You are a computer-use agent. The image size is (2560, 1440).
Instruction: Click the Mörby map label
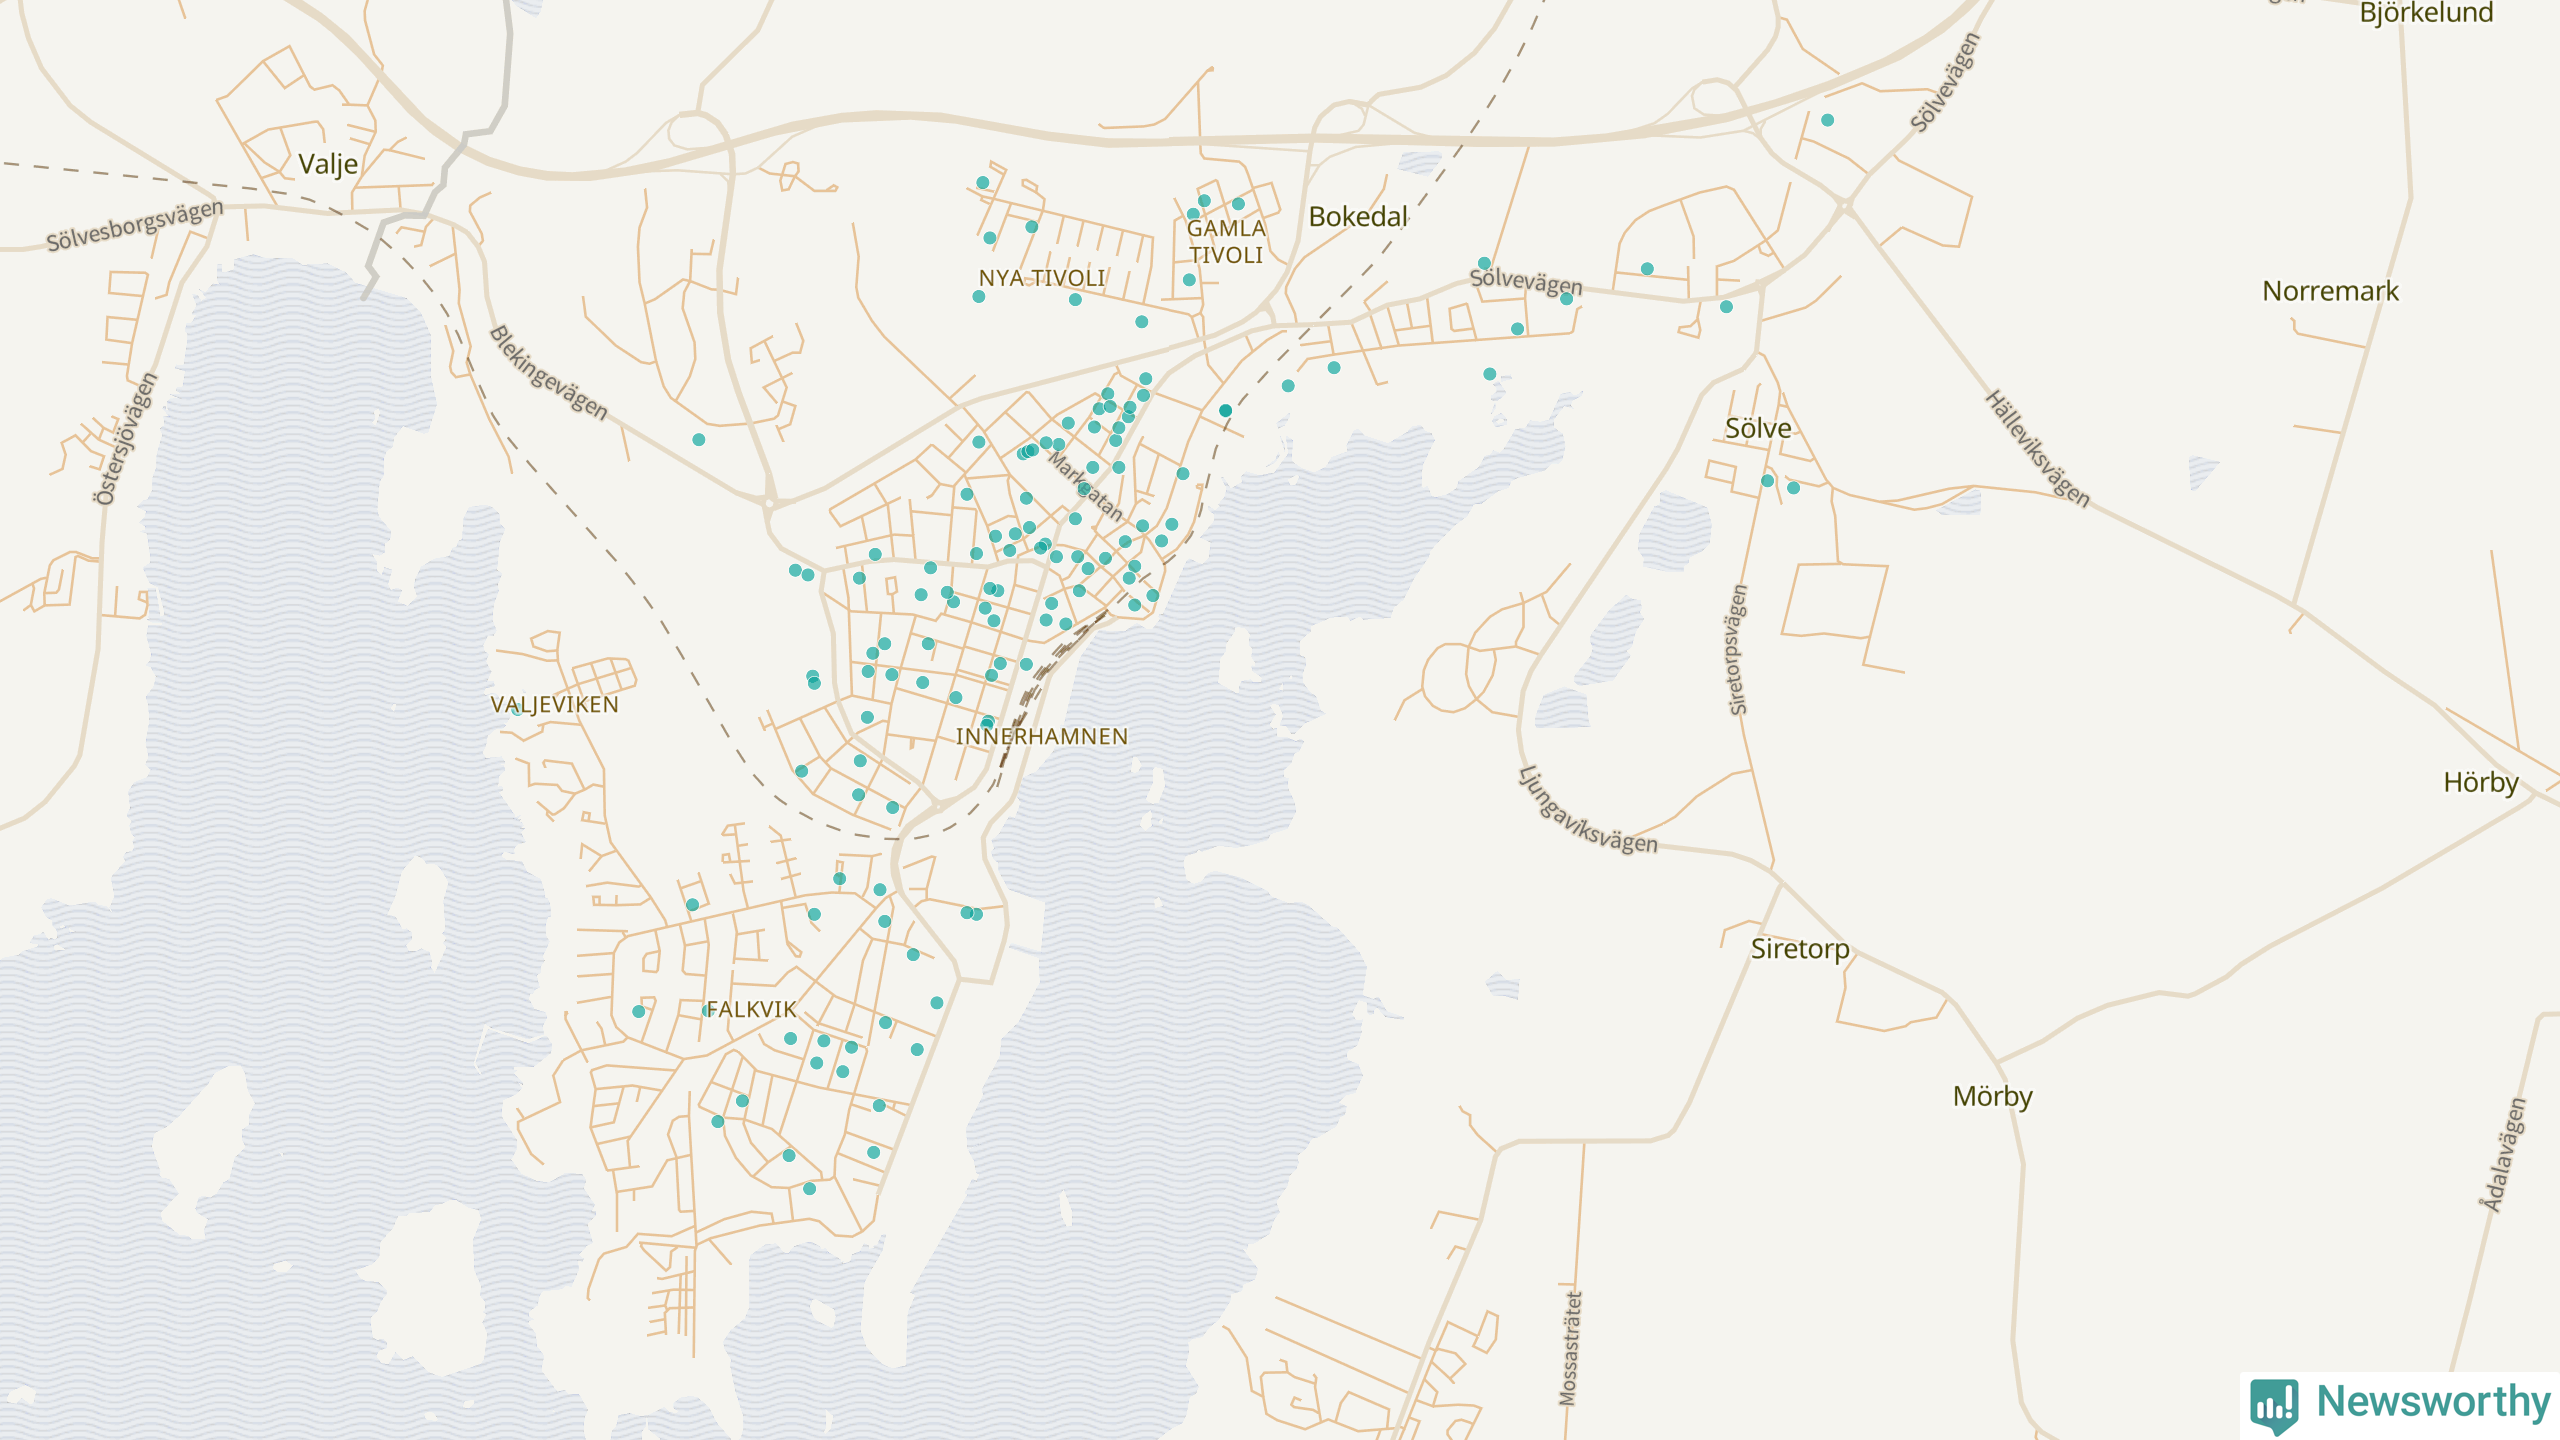point(1992,1097)
